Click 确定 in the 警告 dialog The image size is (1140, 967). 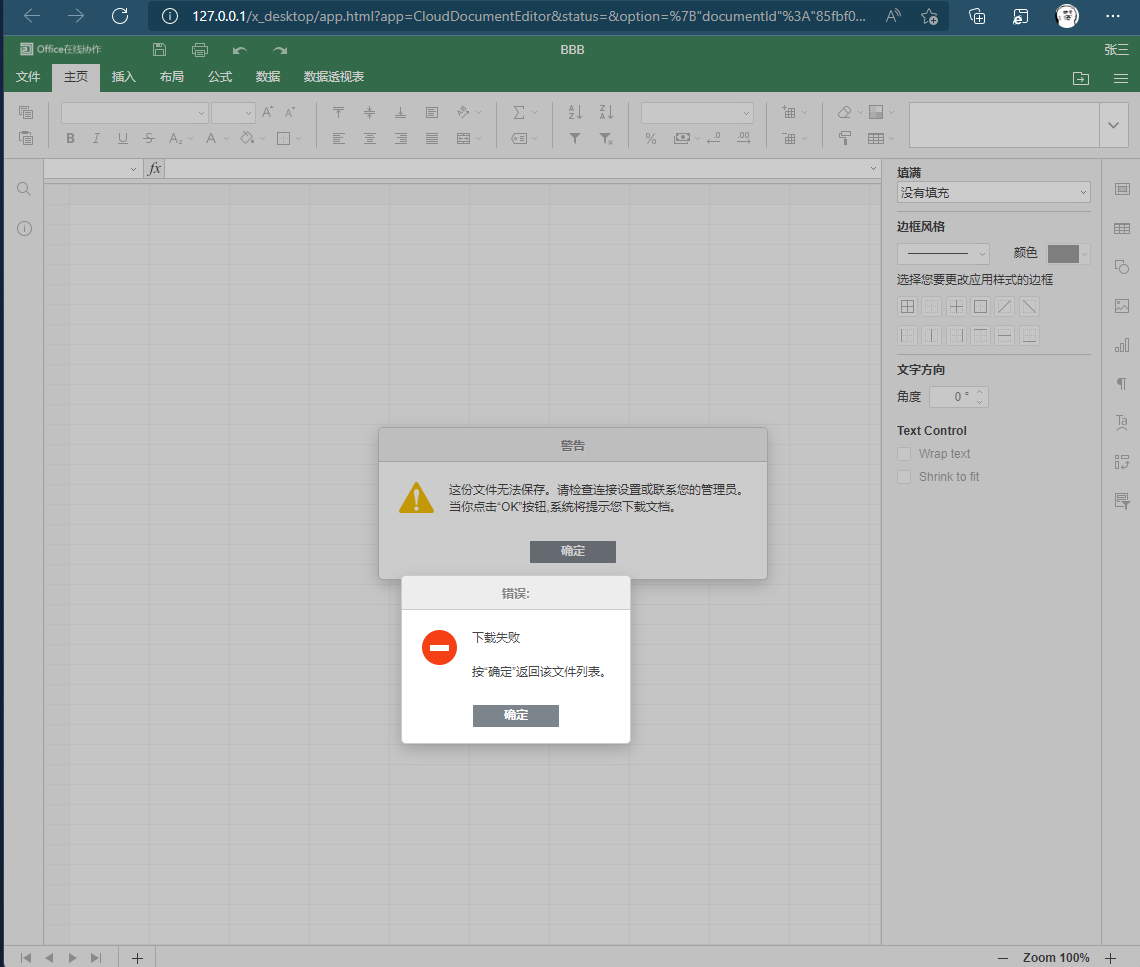click(572, 551)
